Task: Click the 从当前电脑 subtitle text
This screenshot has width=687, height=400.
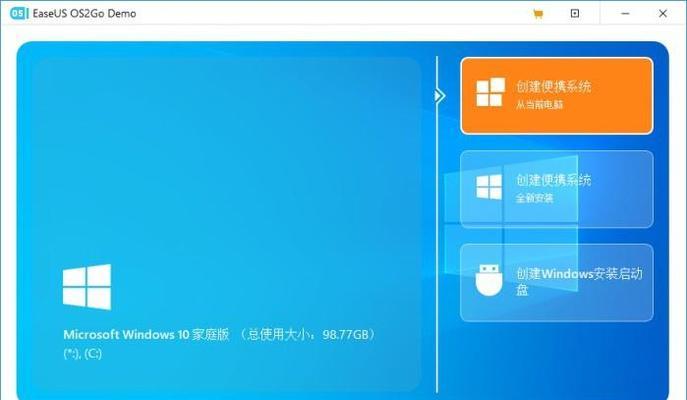Action: pos(539,105)
